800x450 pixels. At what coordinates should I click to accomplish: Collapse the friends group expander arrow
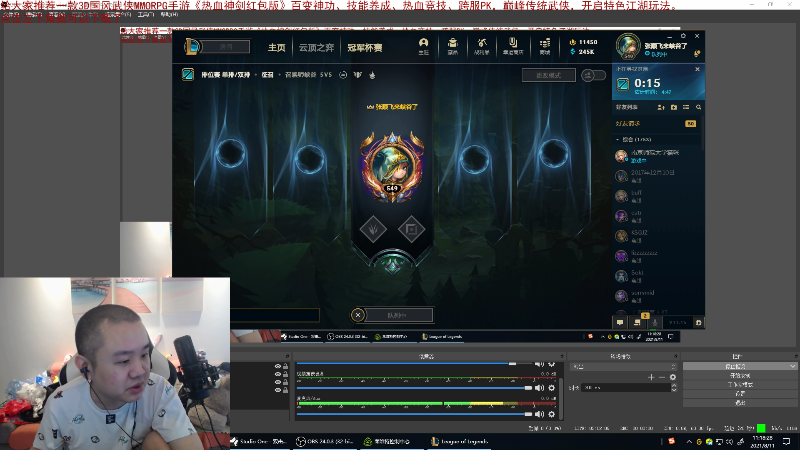618,139
